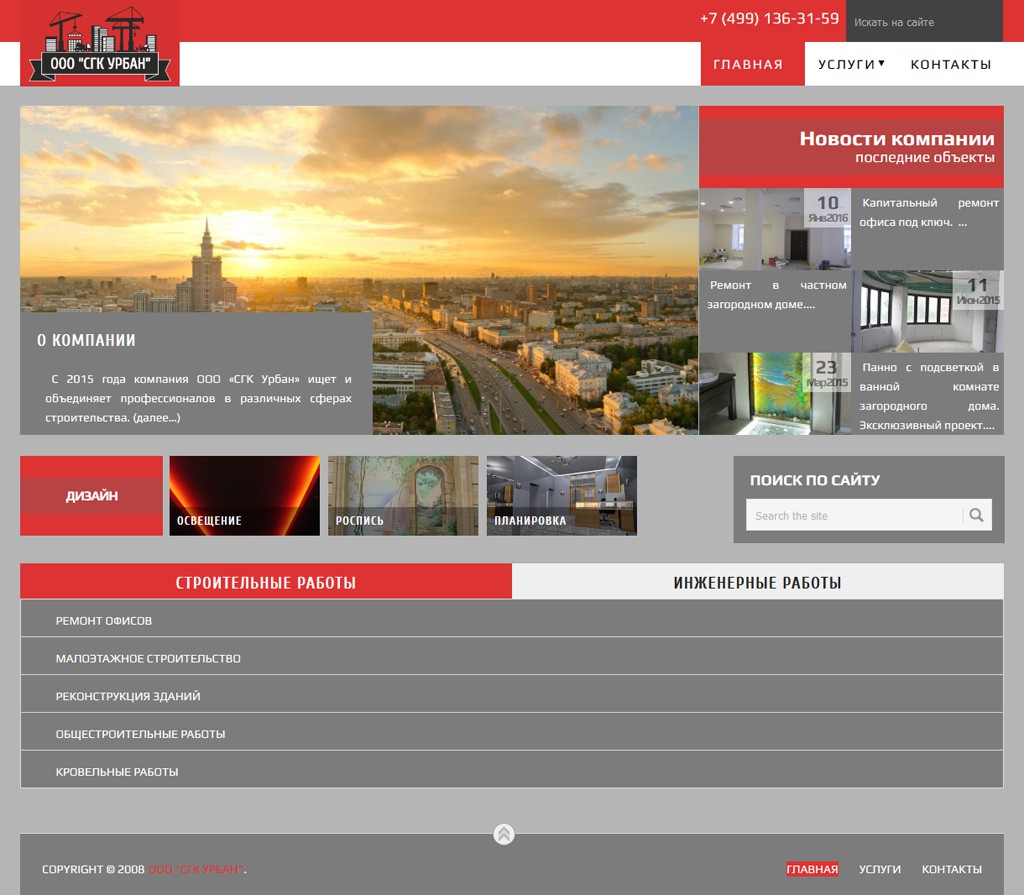This screenshot has width=1024, height=895.
Task: Open КОНТАКТЫ in the top navigation
Action: tap(951, 64)
